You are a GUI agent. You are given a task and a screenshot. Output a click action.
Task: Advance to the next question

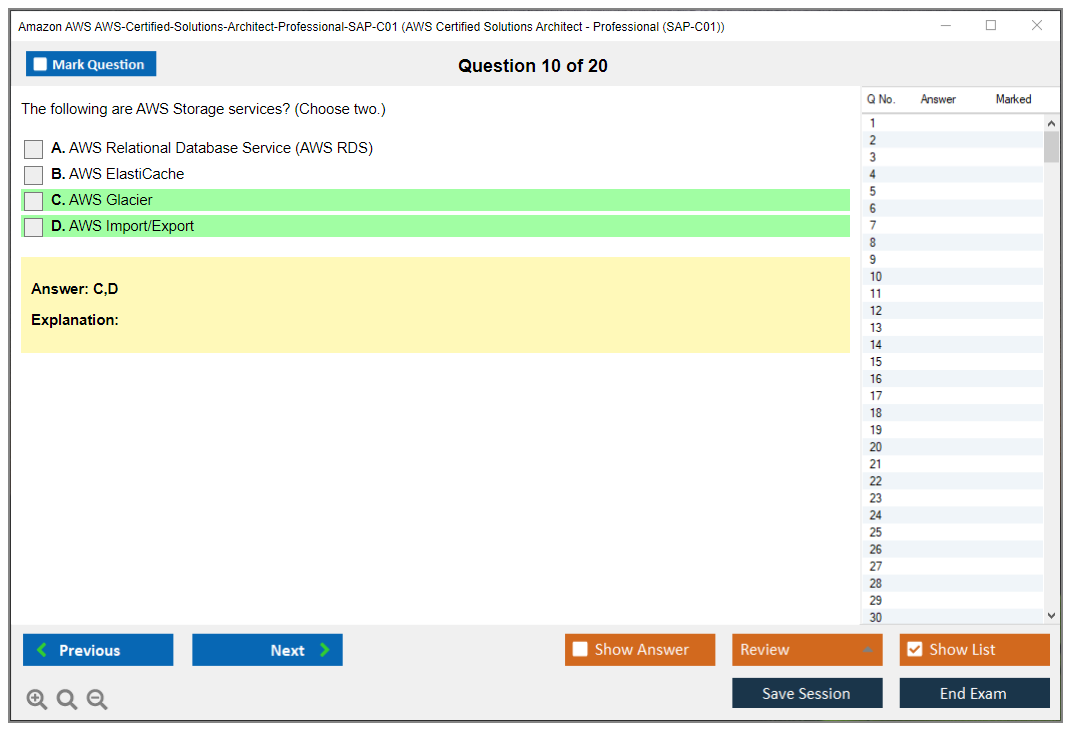(267, 650)
